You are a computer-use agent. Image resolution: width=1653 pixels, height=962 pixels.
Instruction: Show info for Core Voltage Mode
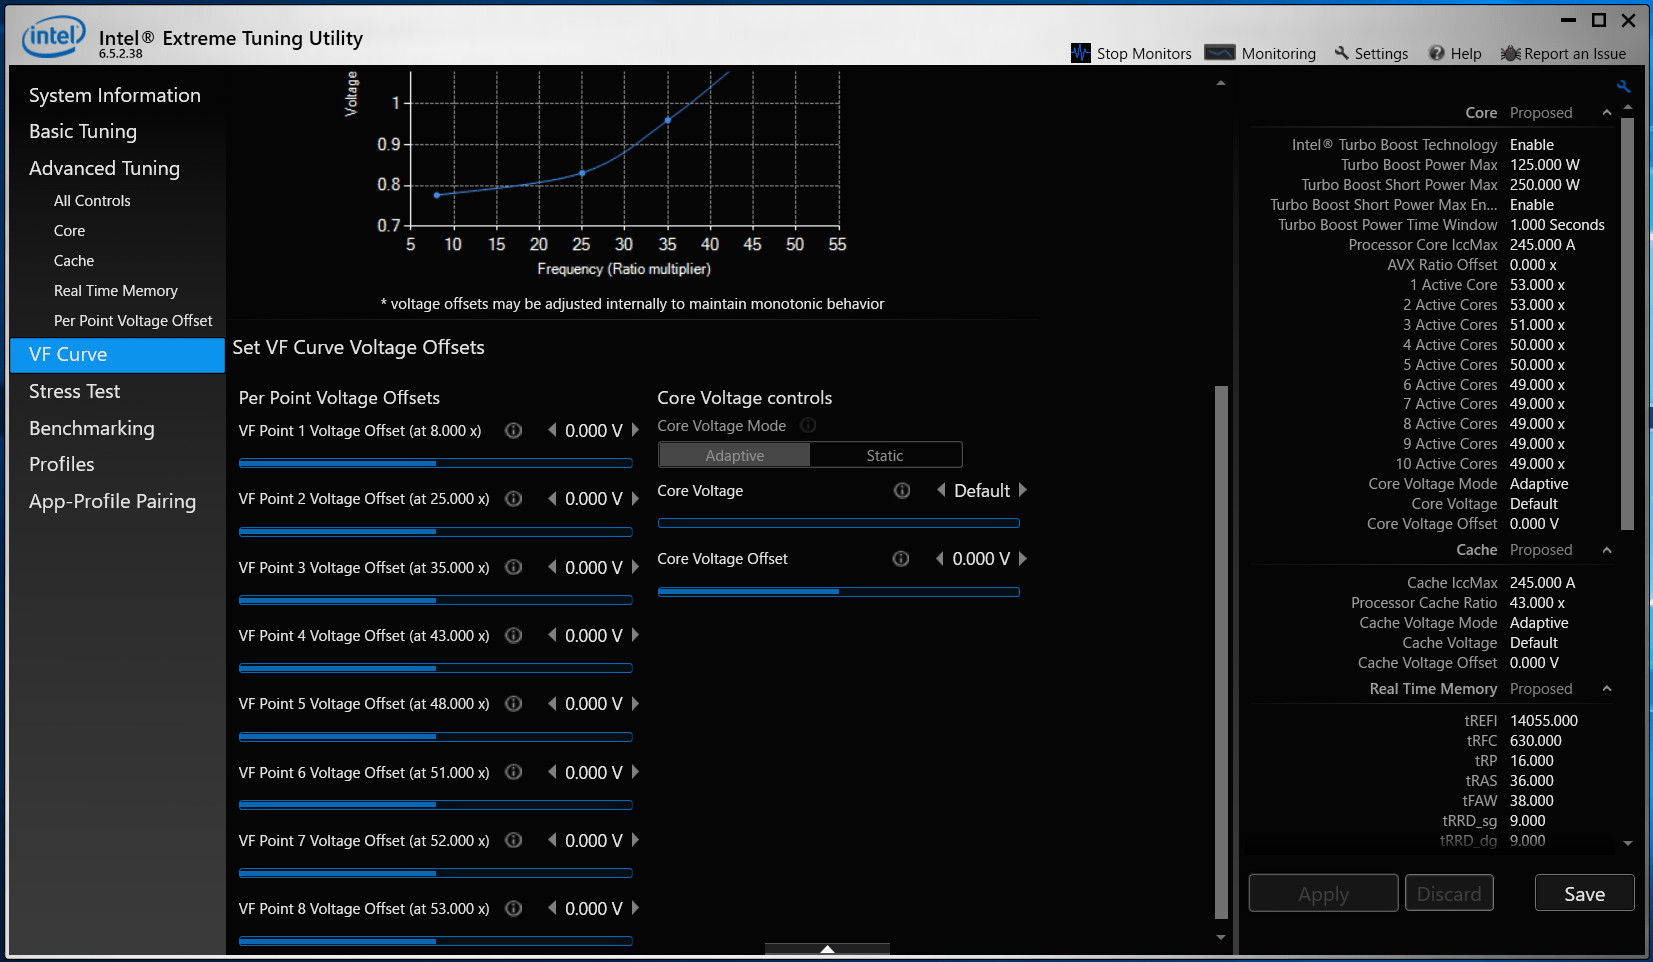808,426
